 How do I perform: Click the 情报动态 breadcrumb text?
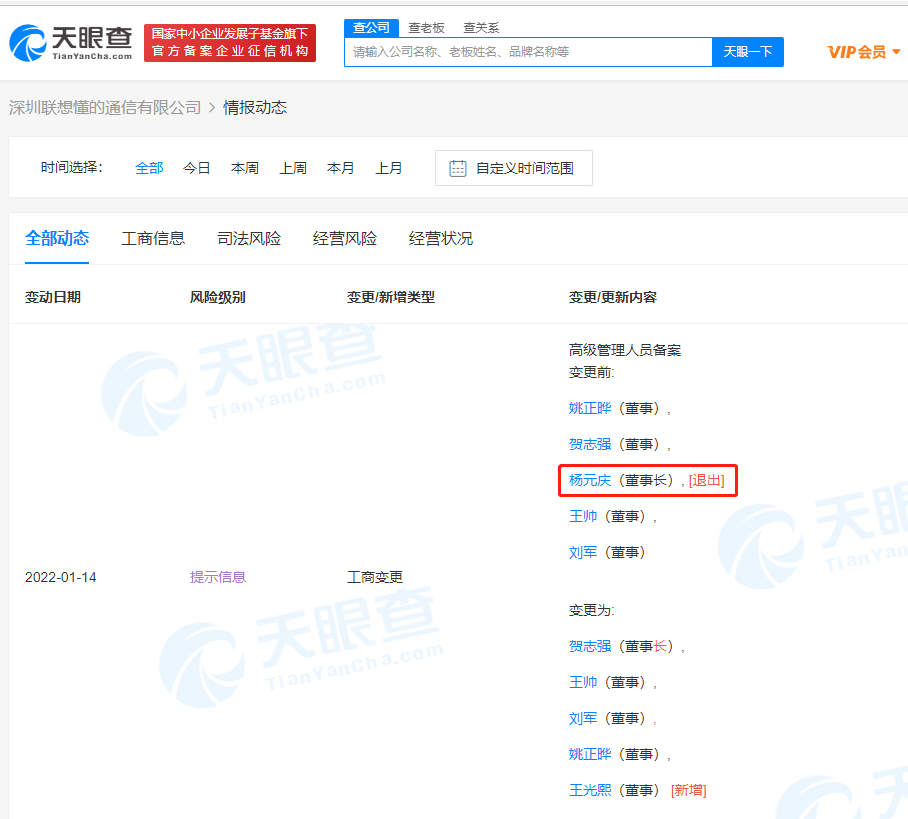pos(255,108)
